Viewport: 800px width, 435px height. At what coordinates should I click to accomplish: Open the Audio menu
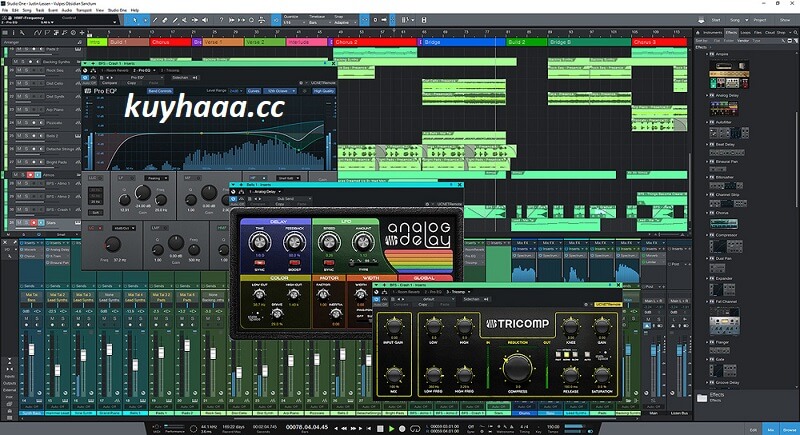(67, 10)
